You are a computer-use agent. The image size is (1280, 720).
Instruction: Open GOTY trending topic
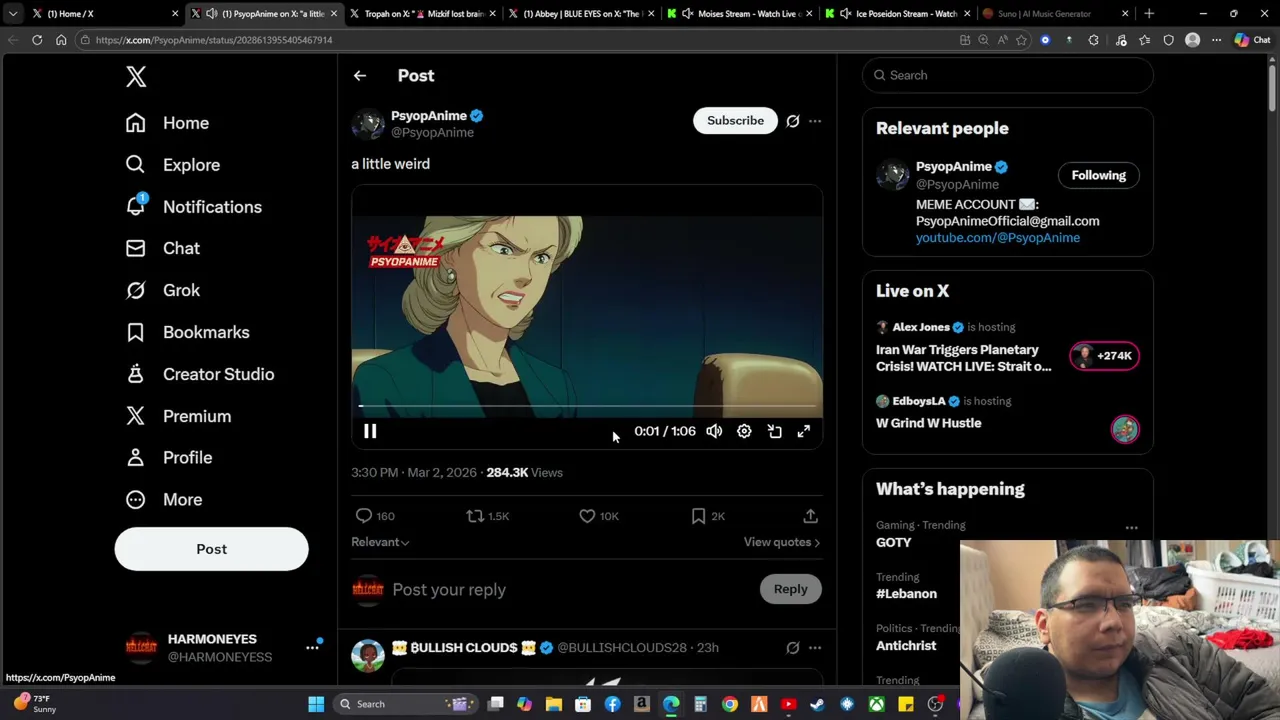tap(894, 542)
